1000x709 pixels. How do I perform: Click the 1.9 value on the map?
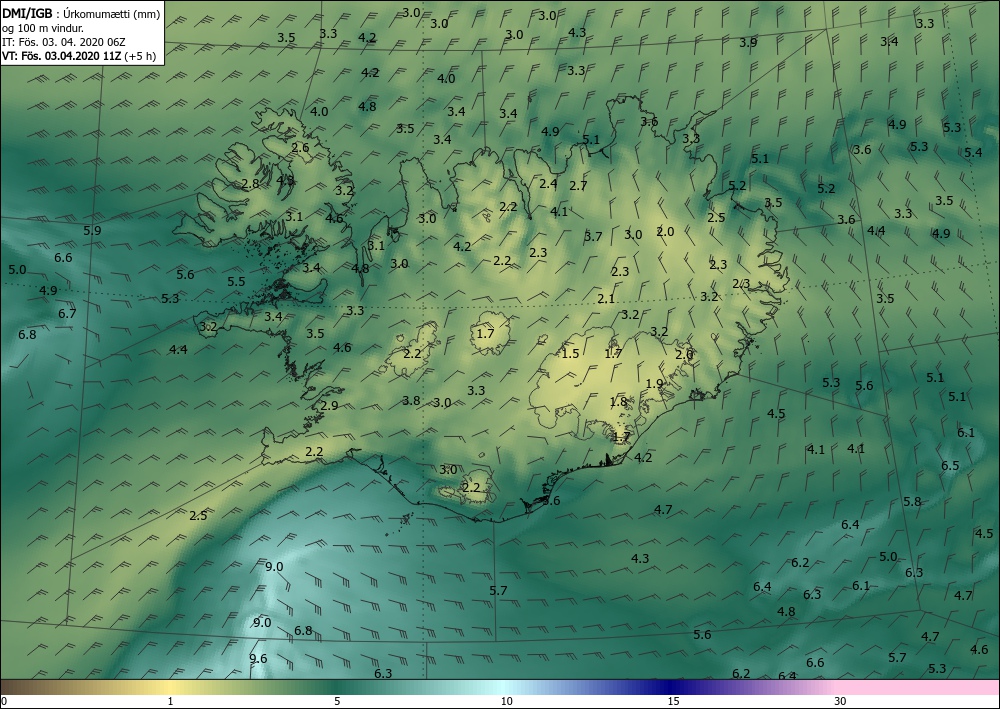[654, 383]
